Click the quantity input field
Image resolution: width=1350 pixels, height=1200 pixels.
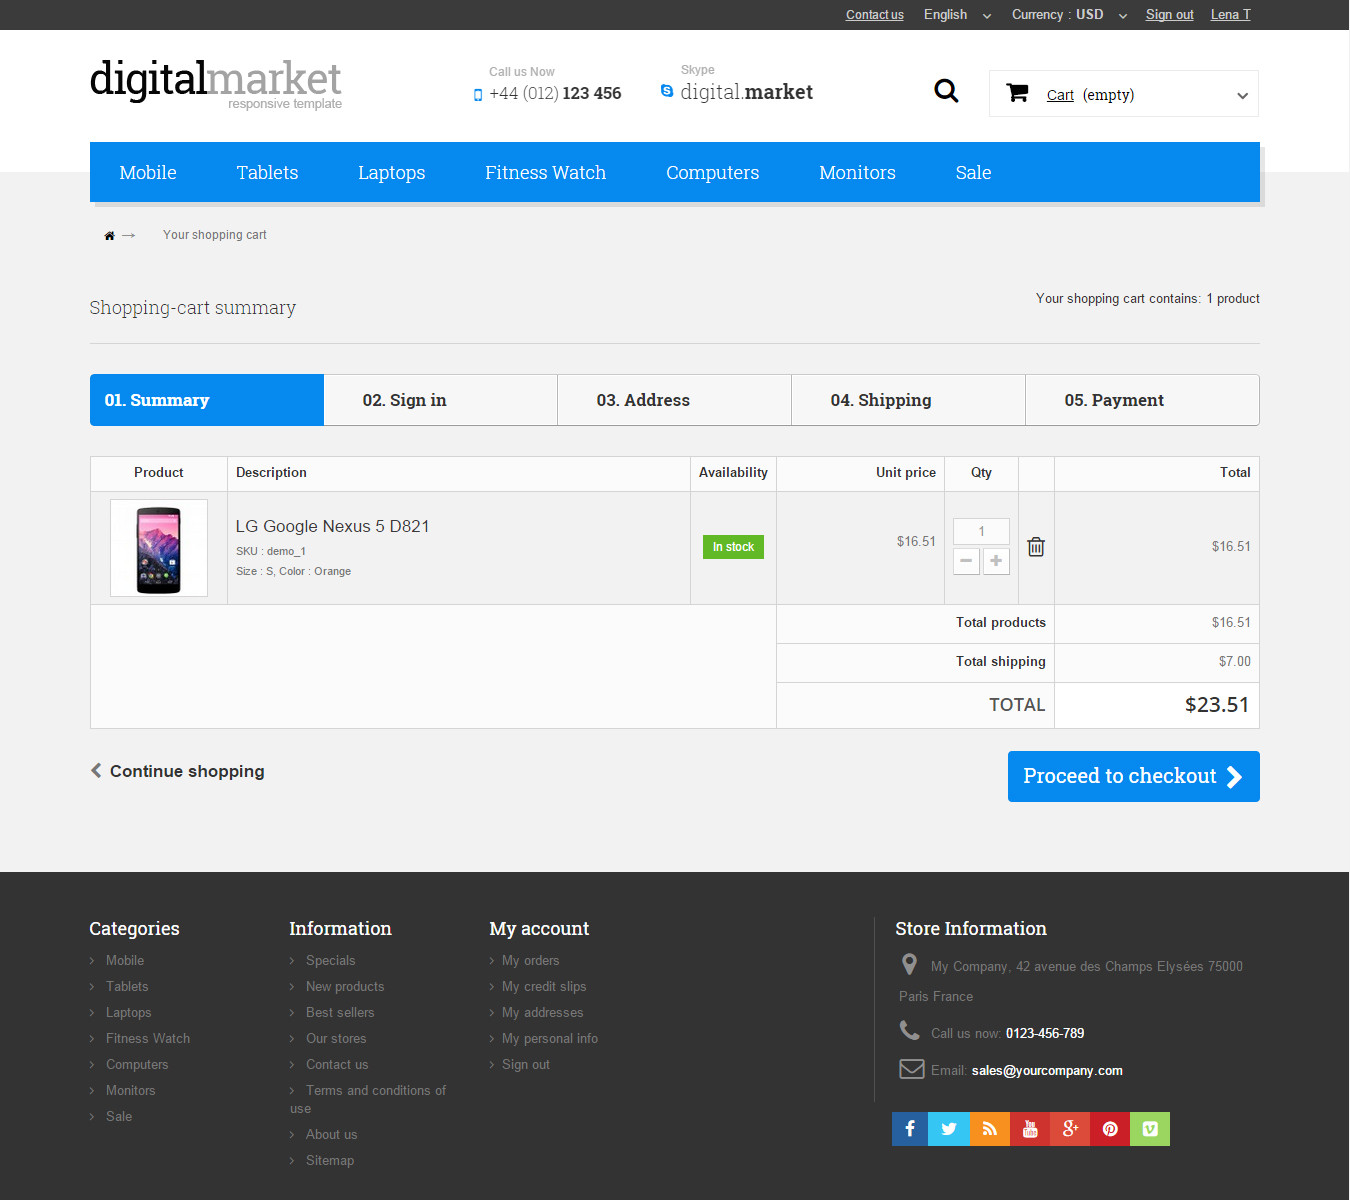coord(981,531)
